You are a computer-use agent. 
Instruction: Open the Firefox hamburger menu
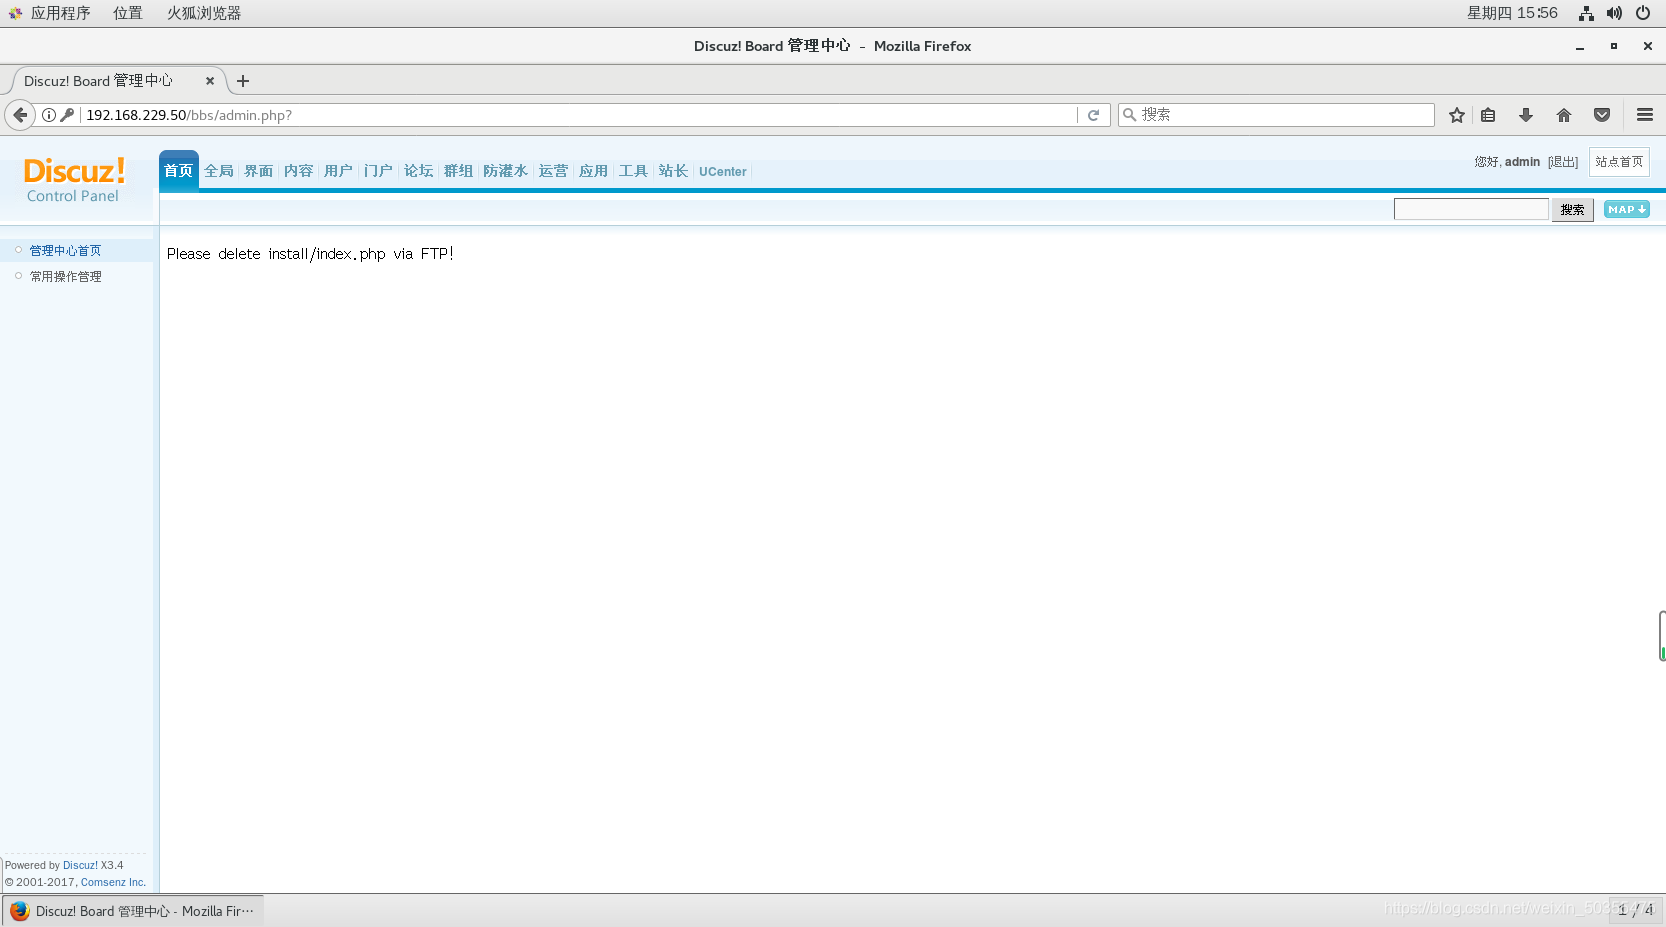point(1645,115)
